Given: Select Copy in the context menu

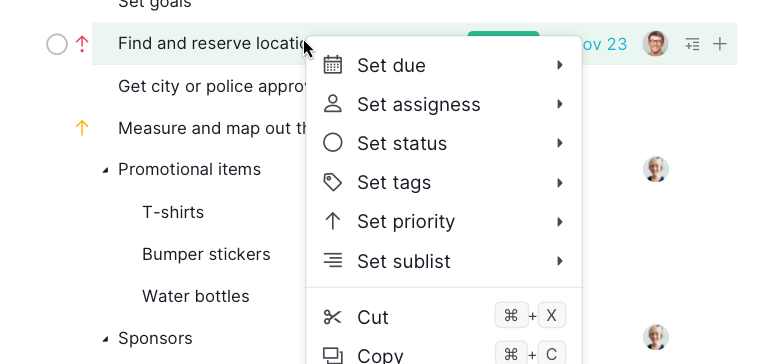Looking at the screenshot, I should (444, 356).
